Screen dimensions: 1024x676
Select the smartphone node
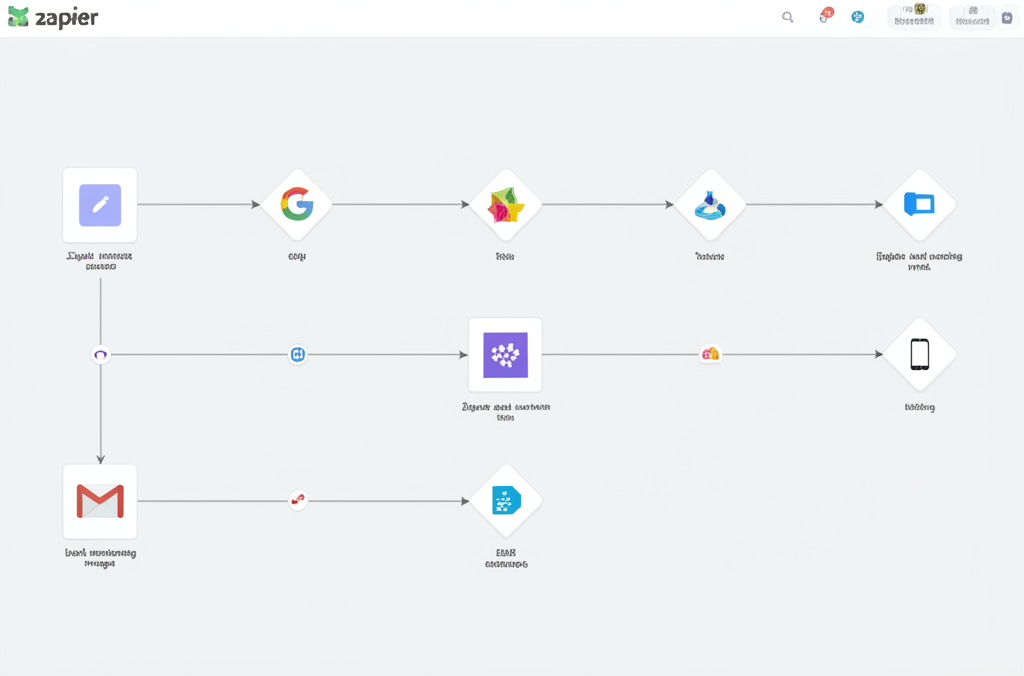point(920,354)
